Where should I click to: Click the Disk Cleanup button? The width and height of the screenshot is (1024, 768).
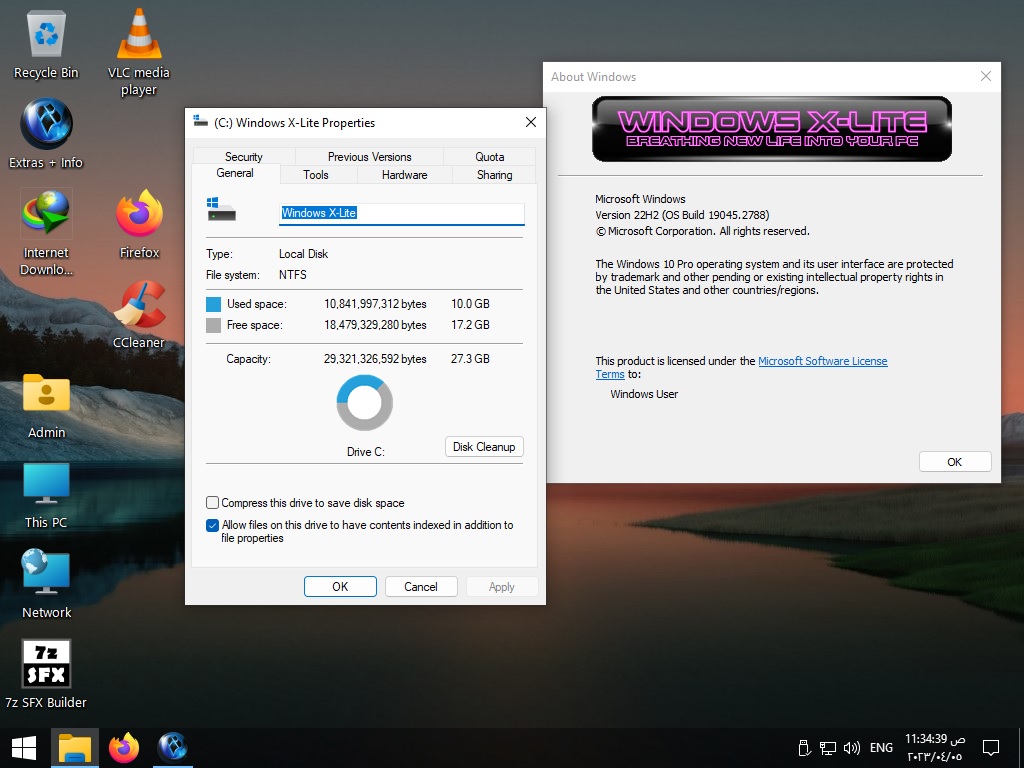484,447
